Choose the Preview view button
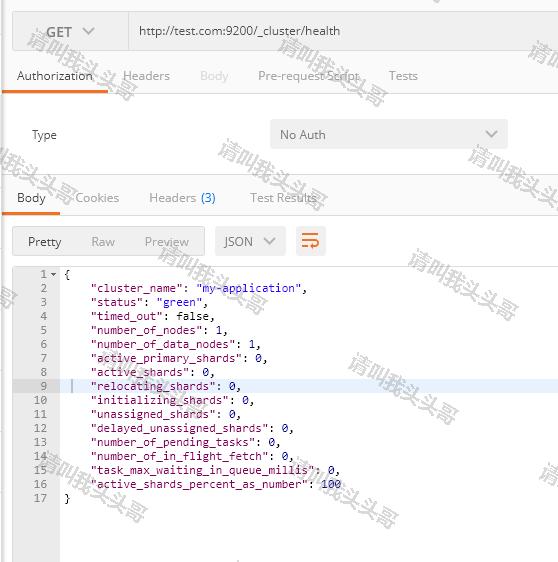 tap(167, 242)
